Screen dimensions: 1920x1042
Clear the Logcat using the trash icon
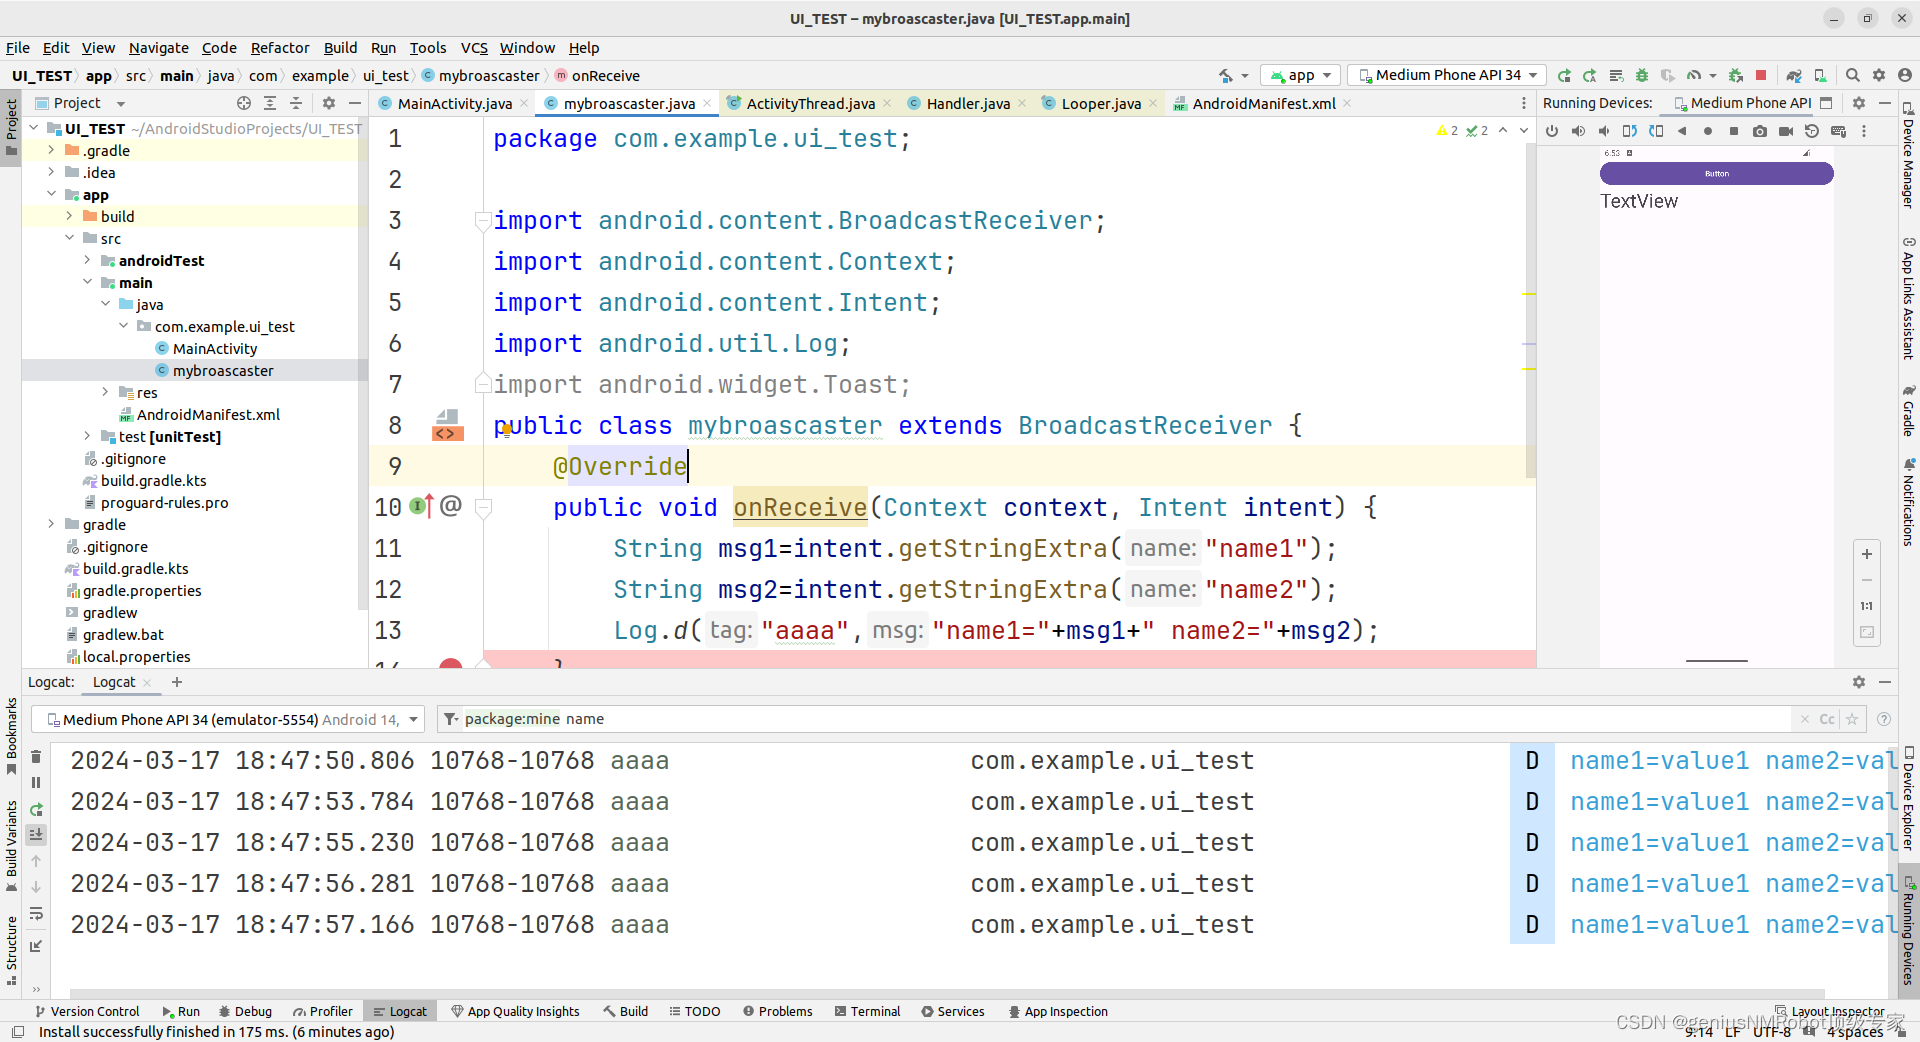(x=36, y=757)
